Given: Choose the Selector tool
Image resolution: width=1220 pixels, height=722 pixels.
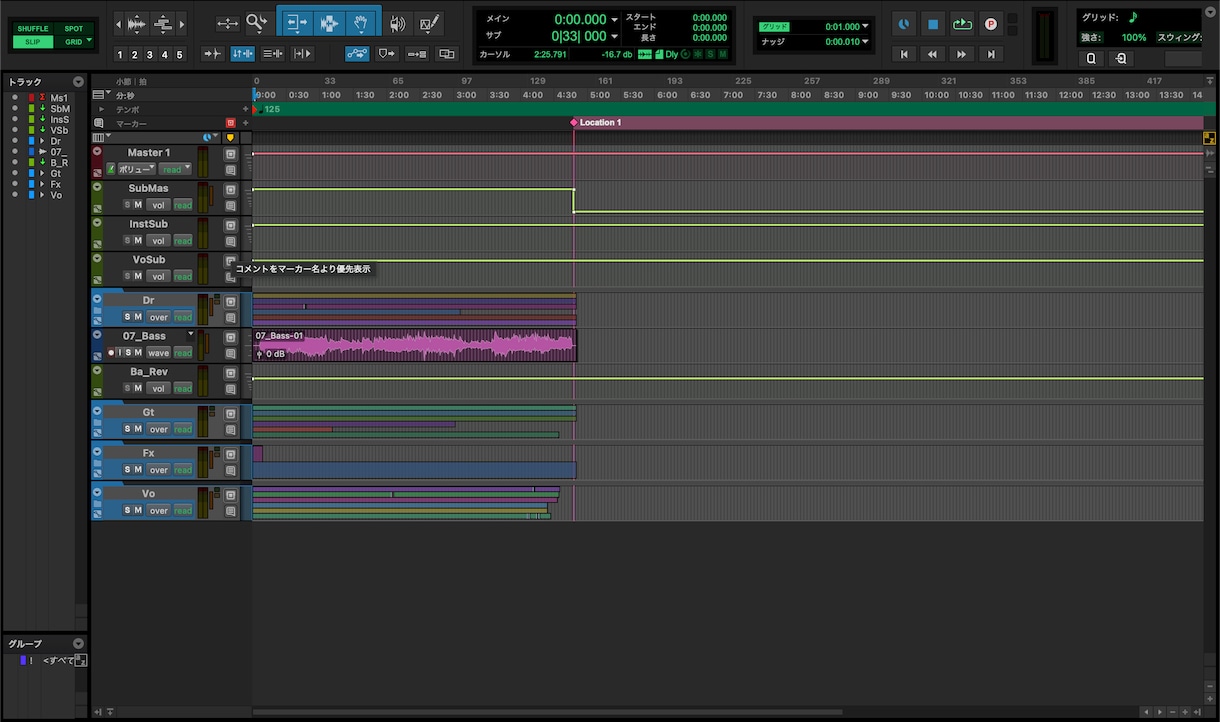Looking at the screenshot, I should click(327, 23).
